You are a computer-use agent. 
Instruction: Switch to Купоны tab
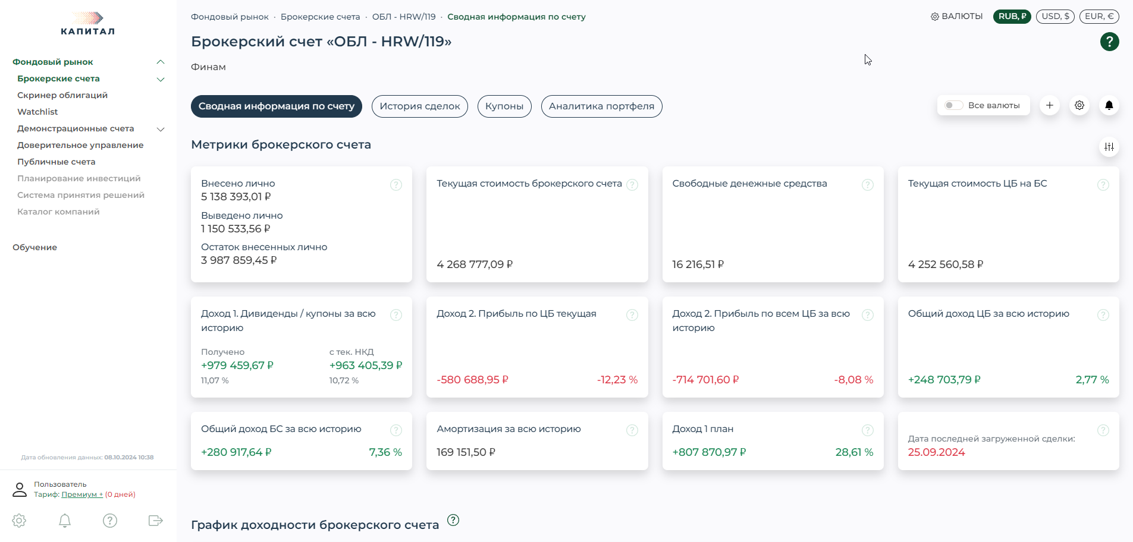[504, 106]
